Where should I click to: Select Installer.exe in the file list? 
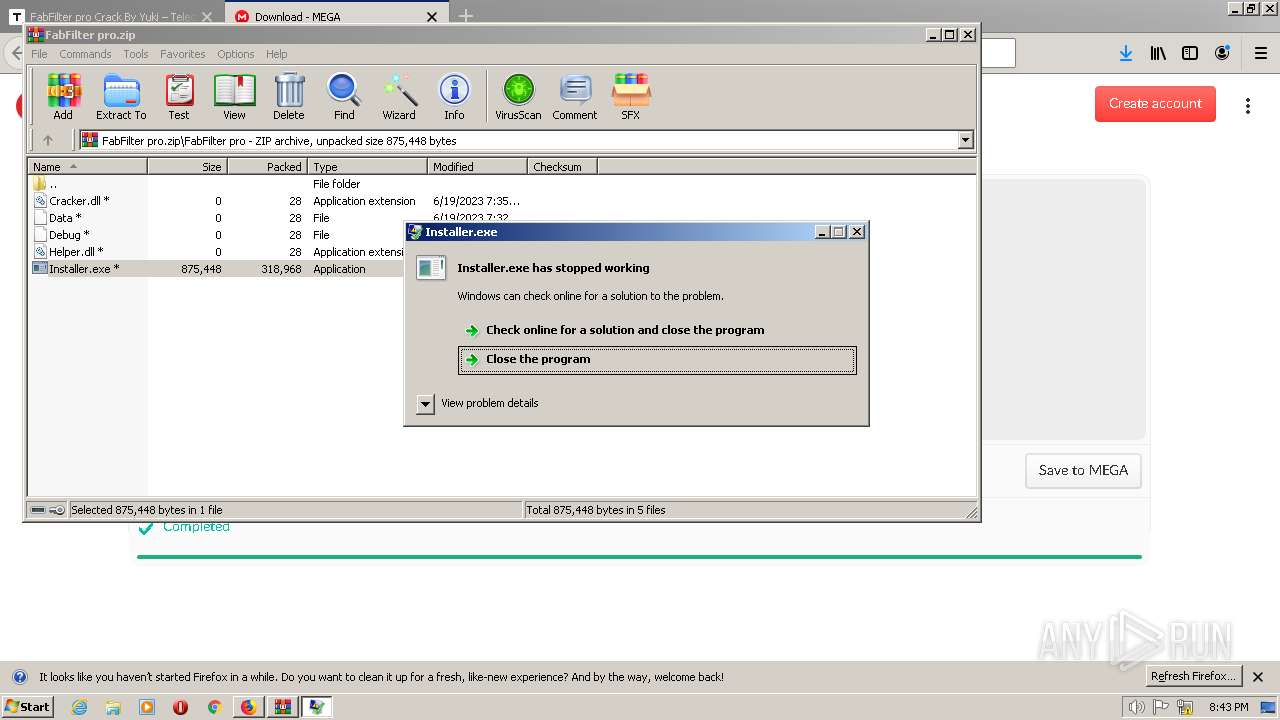tap(76, 269)
